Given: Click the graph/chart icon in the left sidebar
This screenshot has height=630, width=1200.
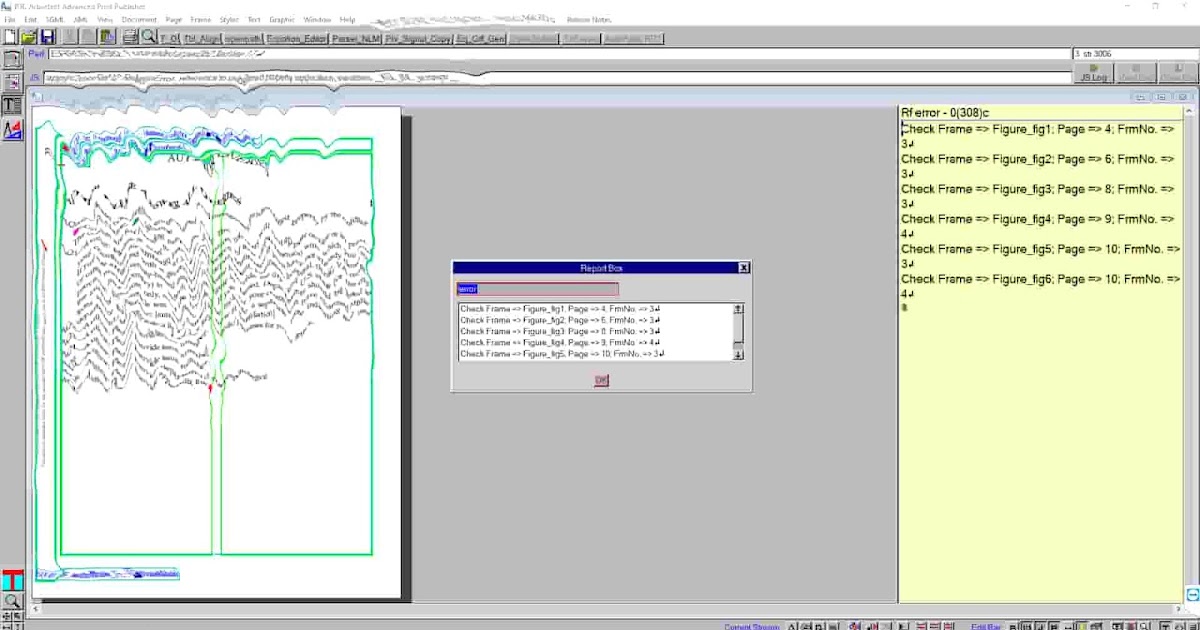Looking at the screenshot, I should [x=12, y=129].
